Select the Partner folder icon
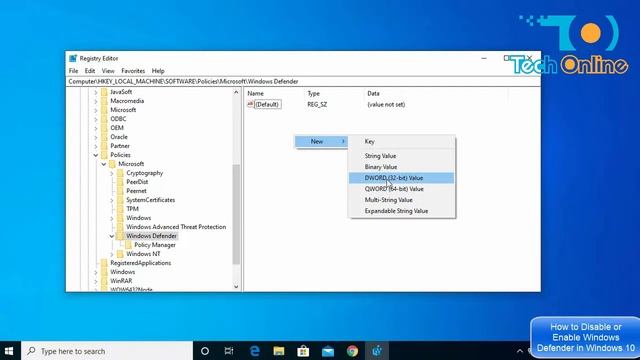Screen dimensions: 640x360 click(104, 146)
